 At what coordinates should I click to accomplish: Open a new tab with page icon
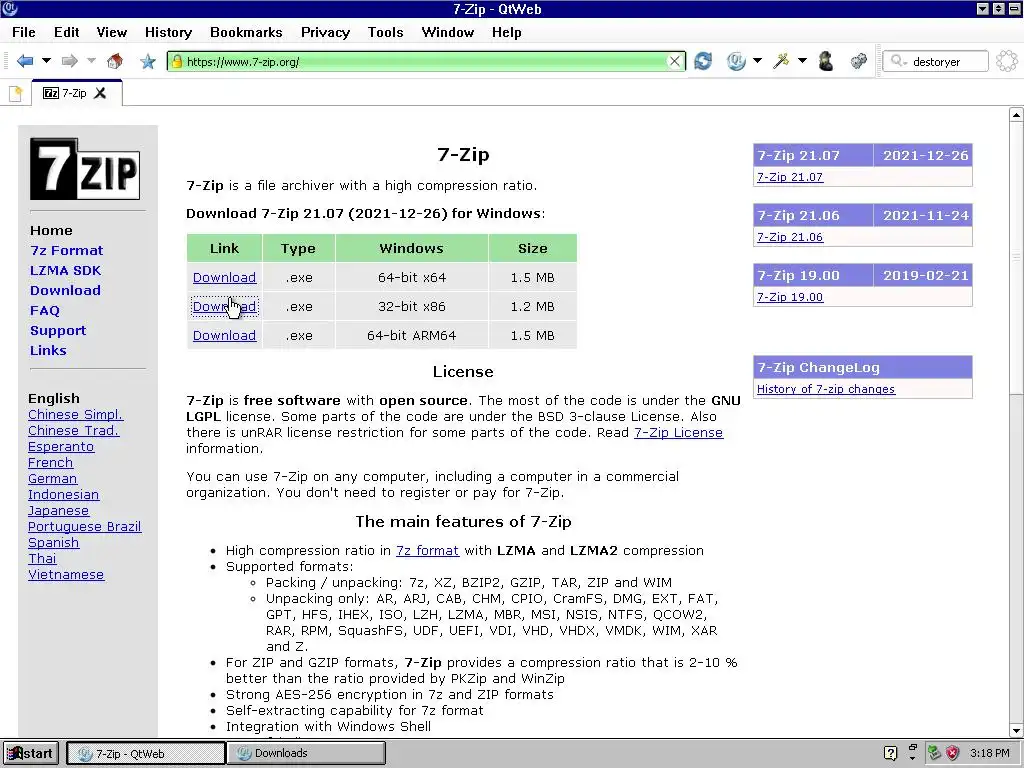pos(16,93)
